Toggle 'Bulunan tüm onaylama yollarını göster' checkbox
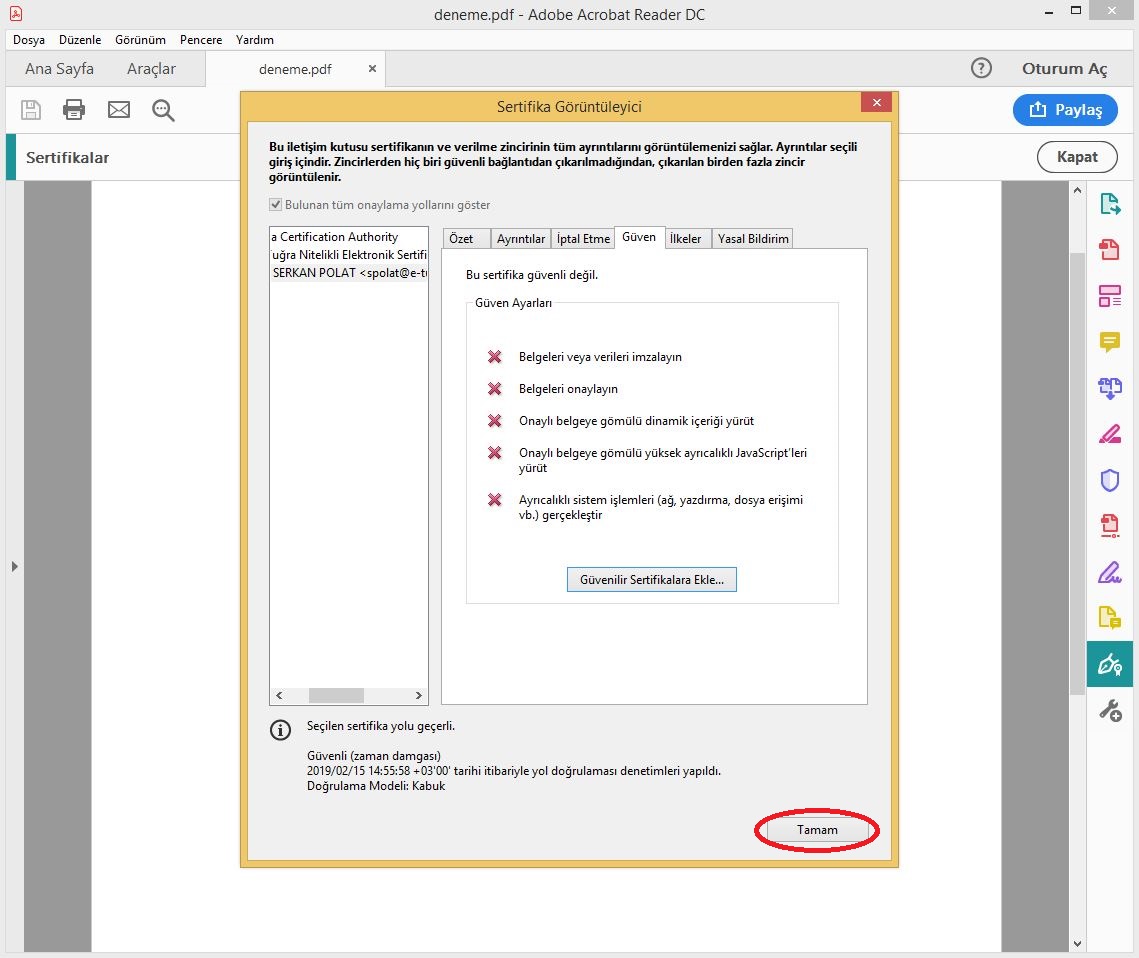This screenshot has width=1139, height=958. click(x=275, y=205)
